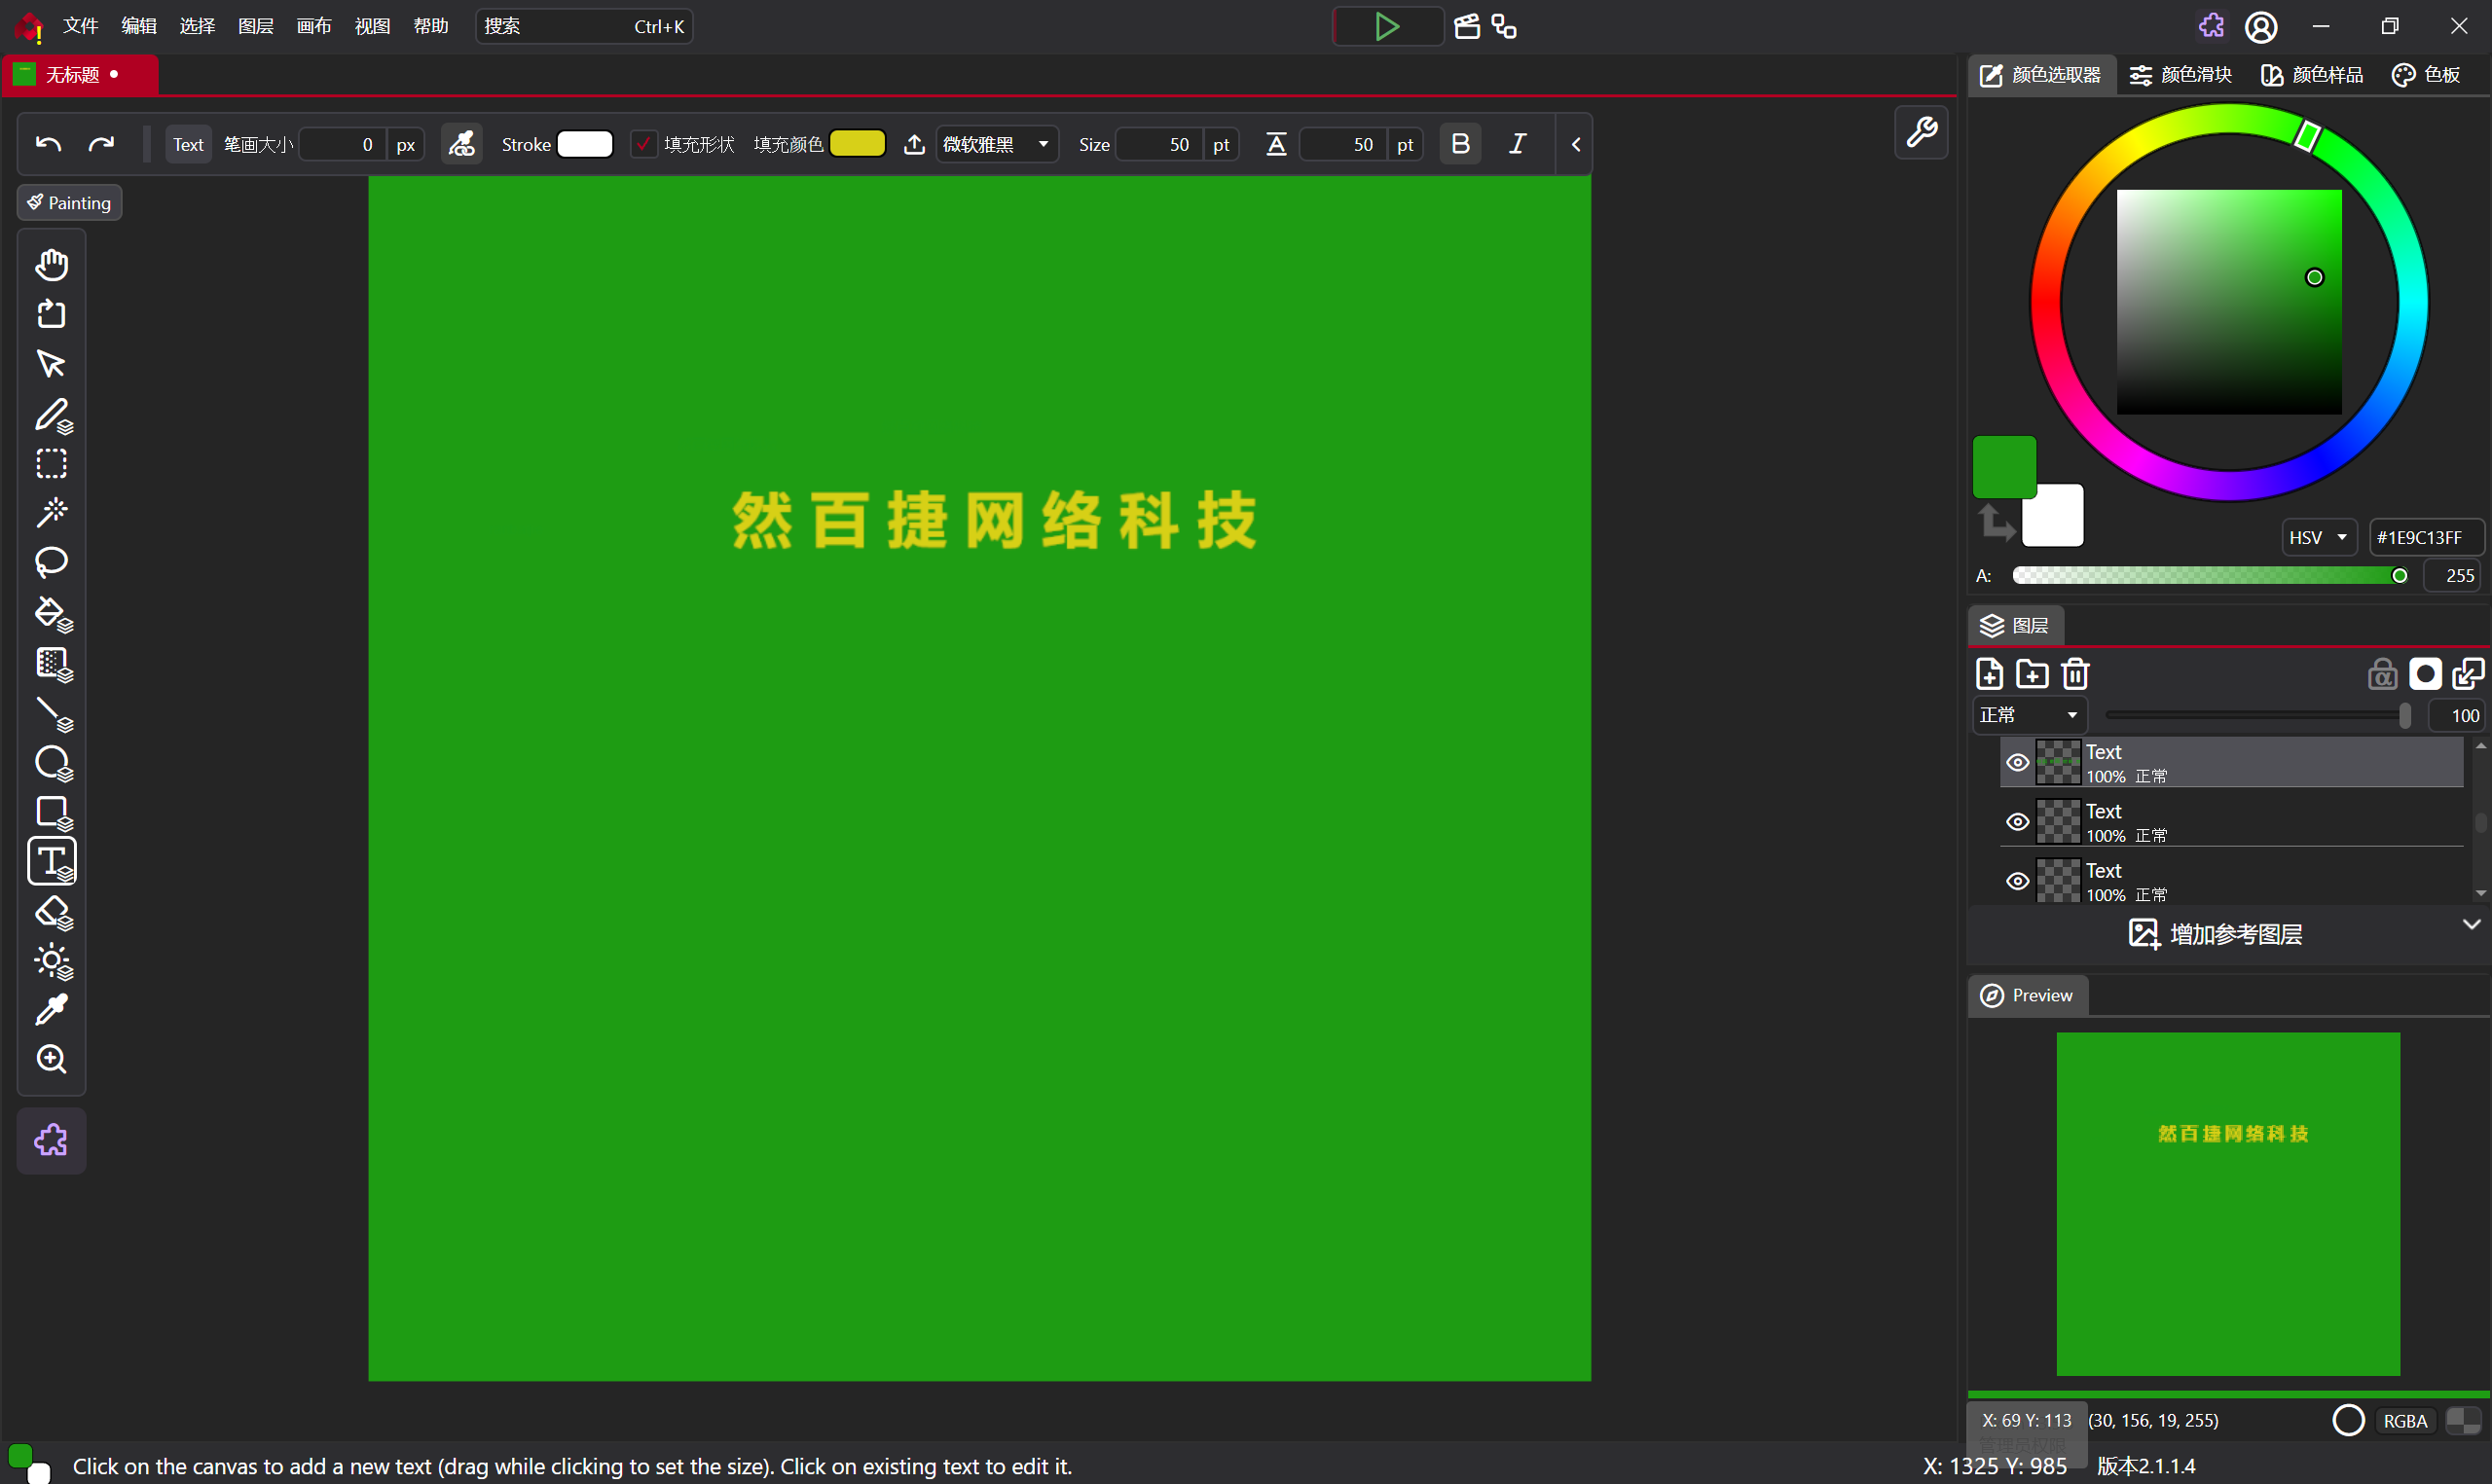Click the alpha opacity slider
The height and width of the screenshot is (1484, 2492).
click(2209, 575)
